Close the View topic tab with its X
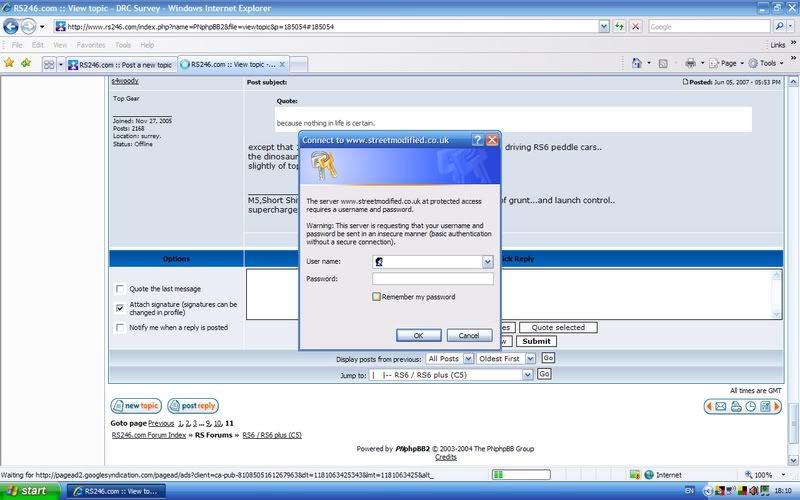Screen dimensions: 800x500 point(282,64)
